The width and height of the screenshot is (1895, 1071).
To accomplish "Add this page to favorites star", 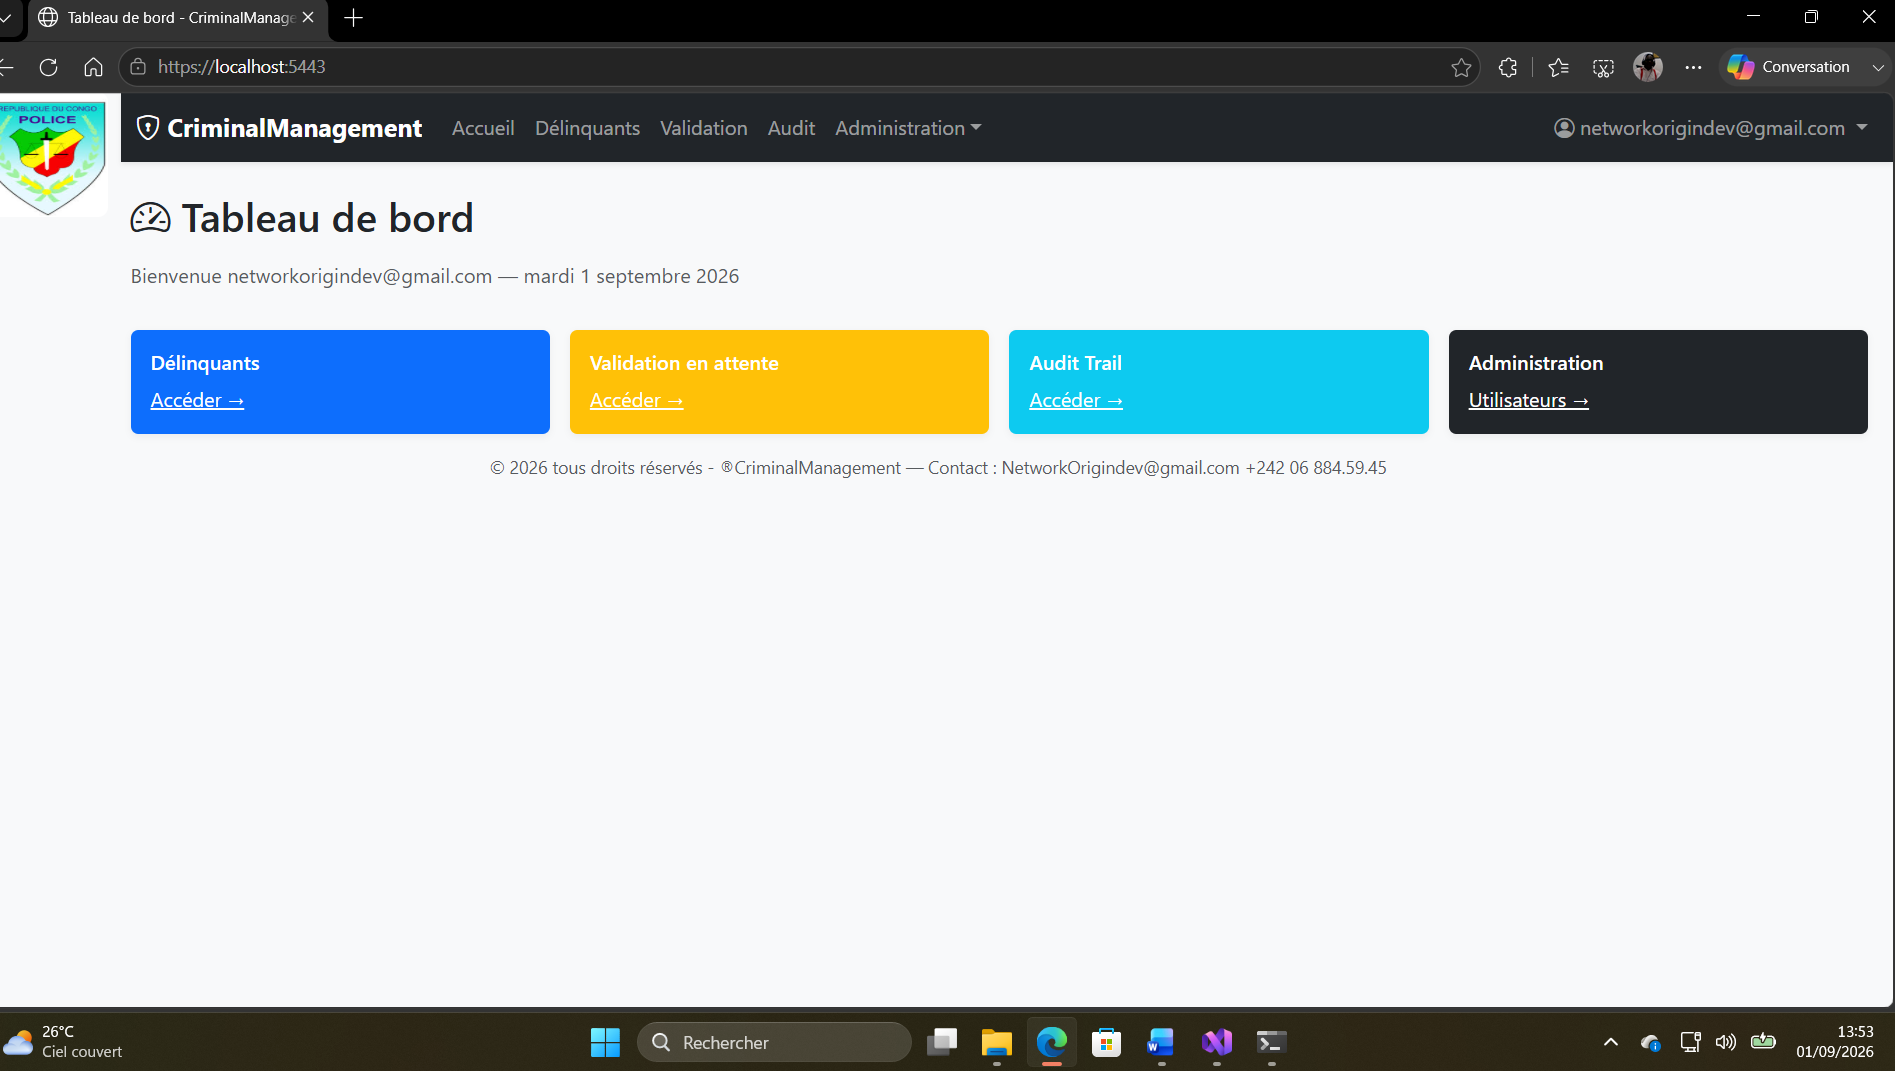I will tap(1461, 67).
